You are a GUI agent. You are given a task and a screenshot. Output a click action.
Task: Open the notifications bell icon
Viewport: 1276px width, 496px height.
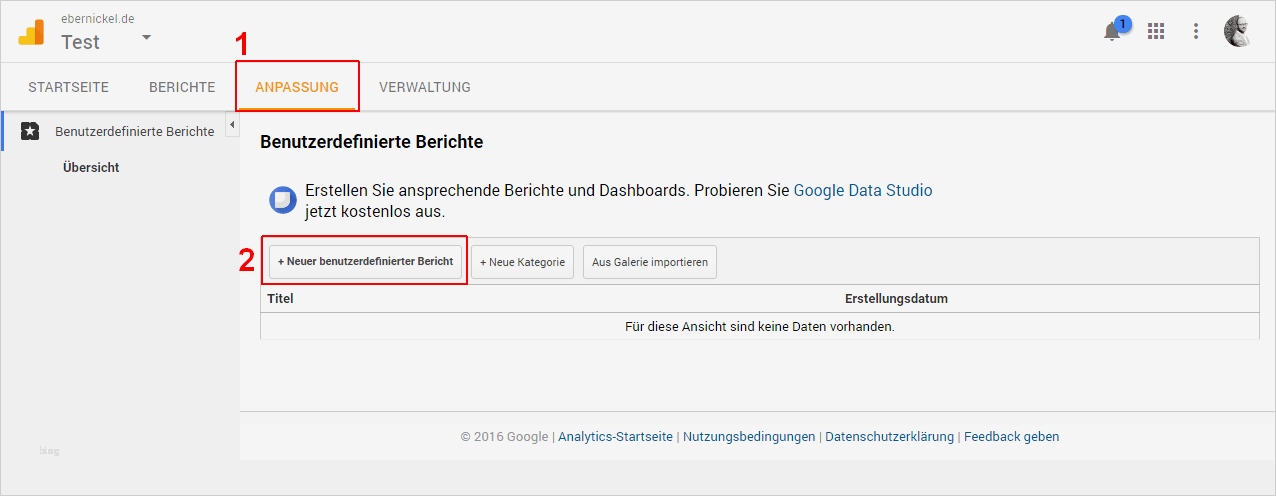pyautogui.click(x=1112, y=32)
